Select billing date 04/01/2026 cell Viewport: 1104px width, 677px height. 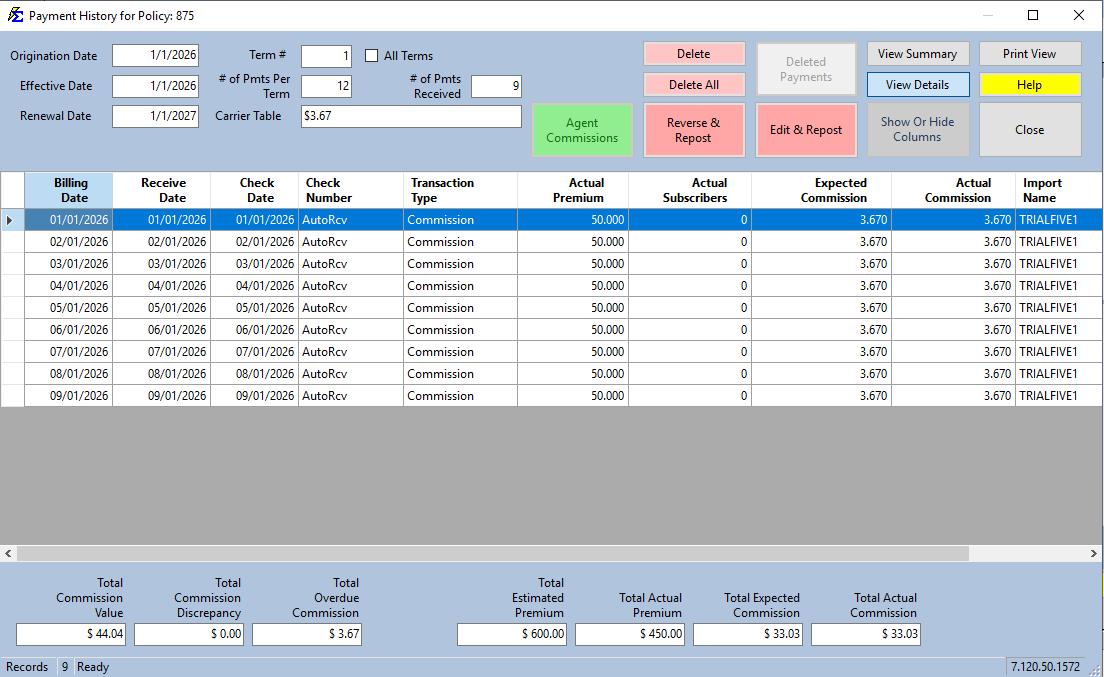pos(69,286)
